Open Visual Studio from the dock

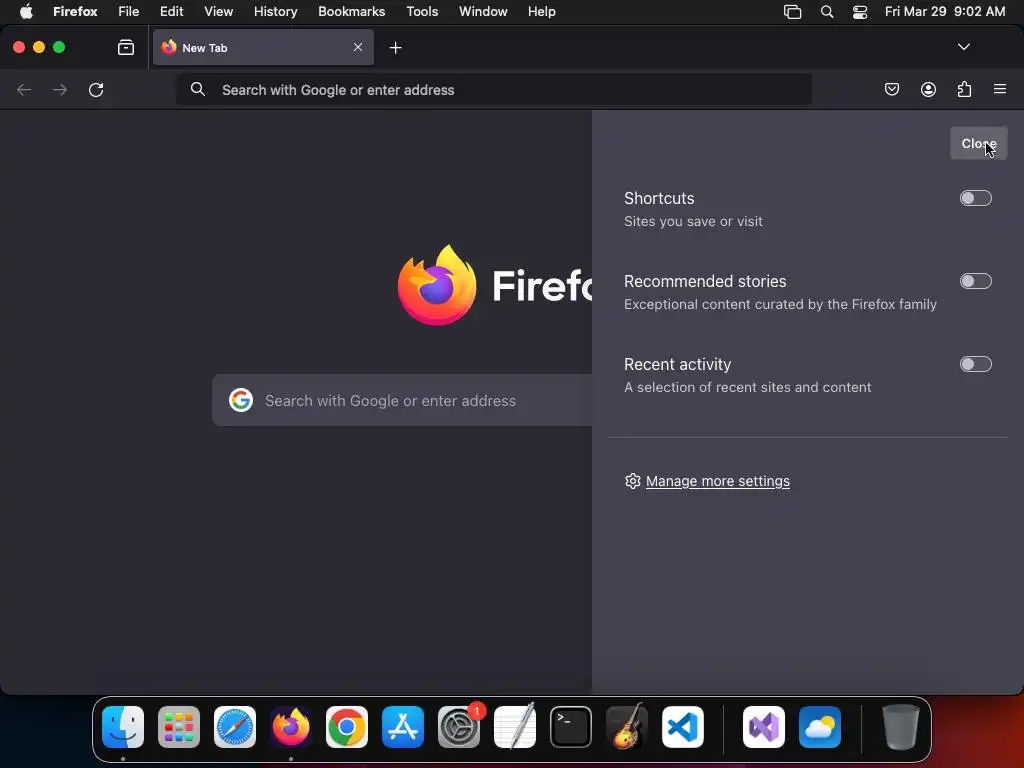pyautogui.click(x=764, y=726)
